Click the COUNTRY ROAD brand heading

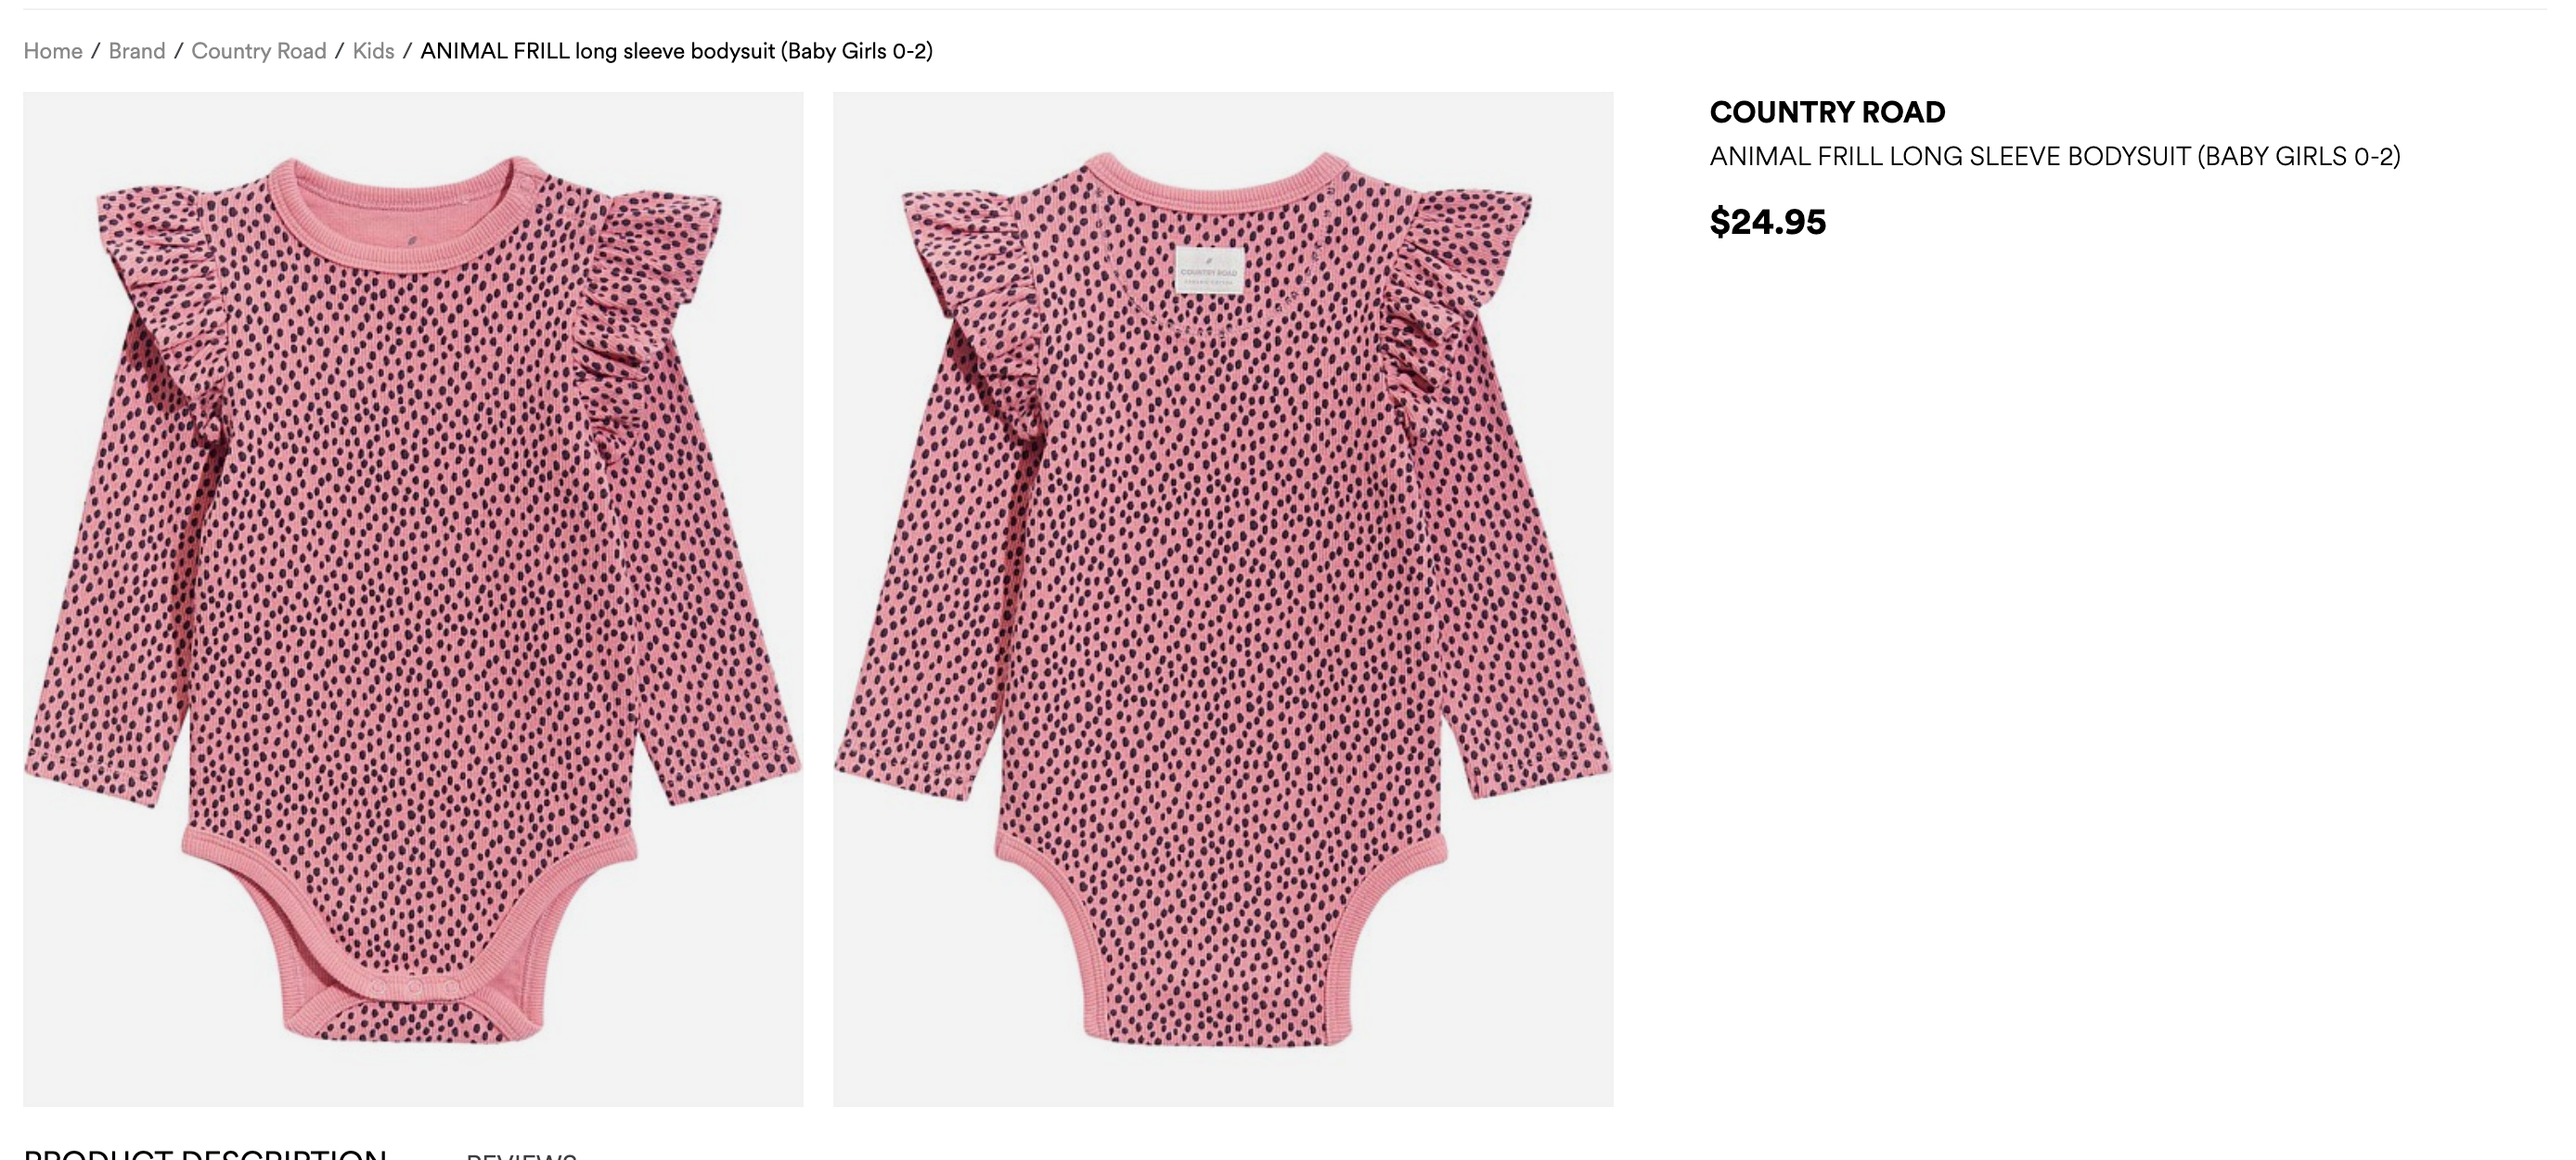[1827, 112]
